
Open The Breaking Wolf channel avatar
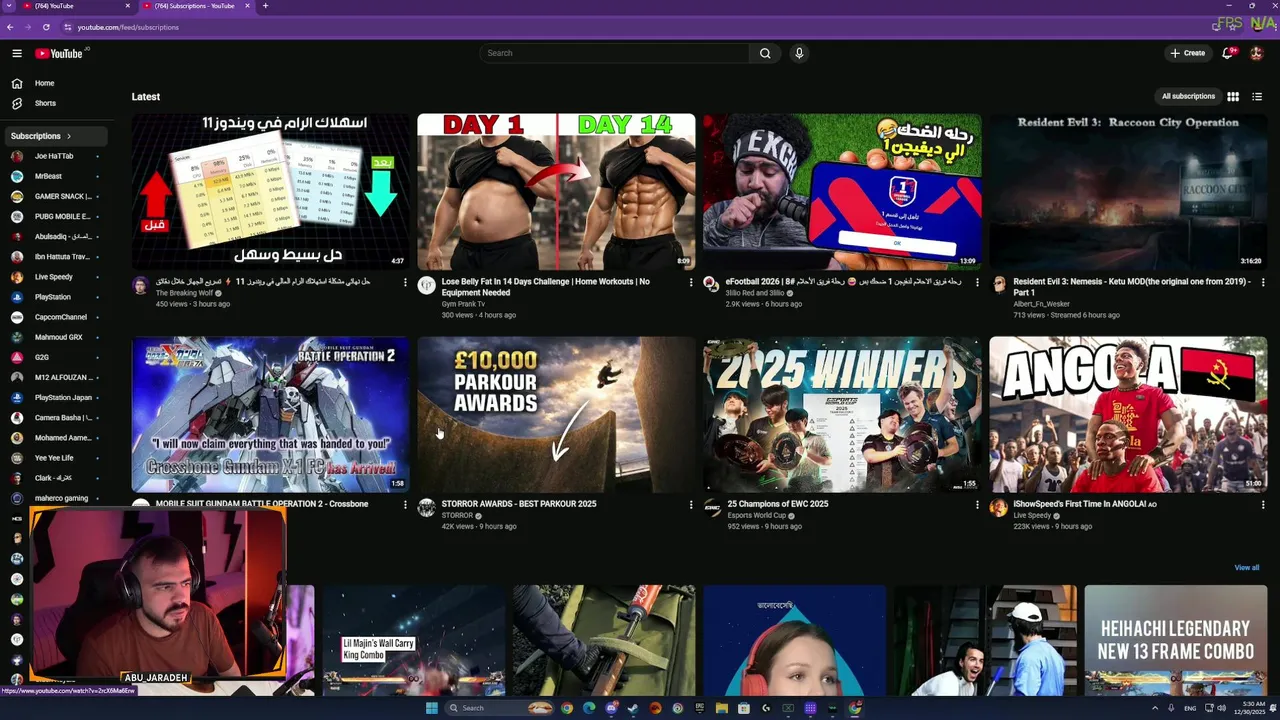(141, 285)
